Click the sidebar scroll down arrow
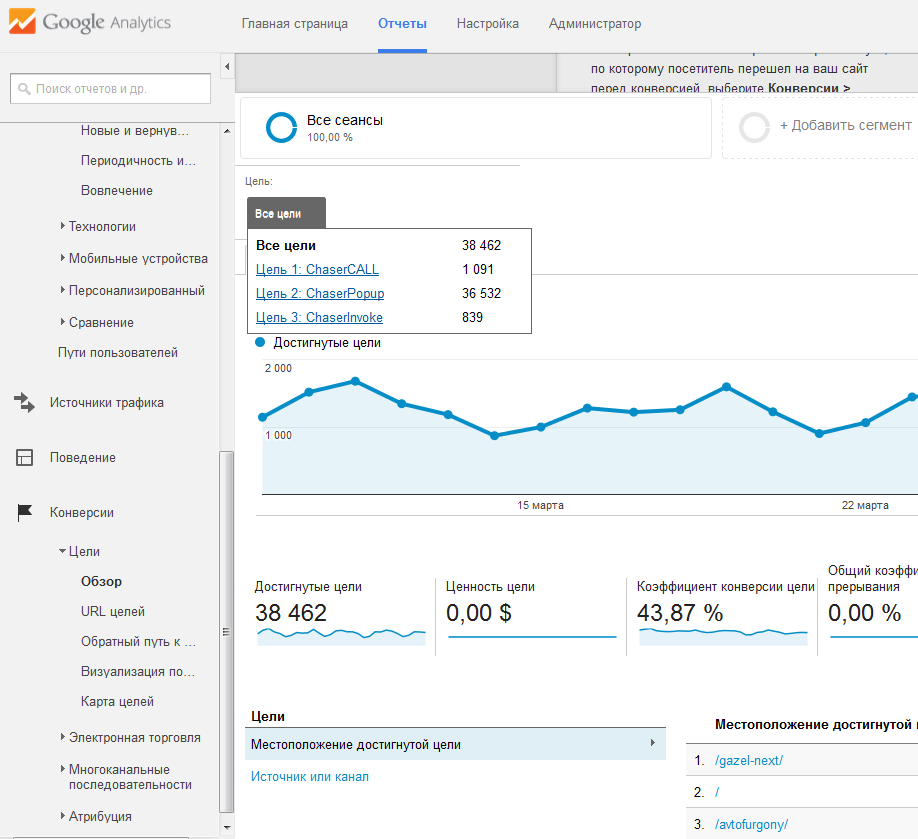The height and width of the screenshot is (839, 918). (x=227, y=827)
